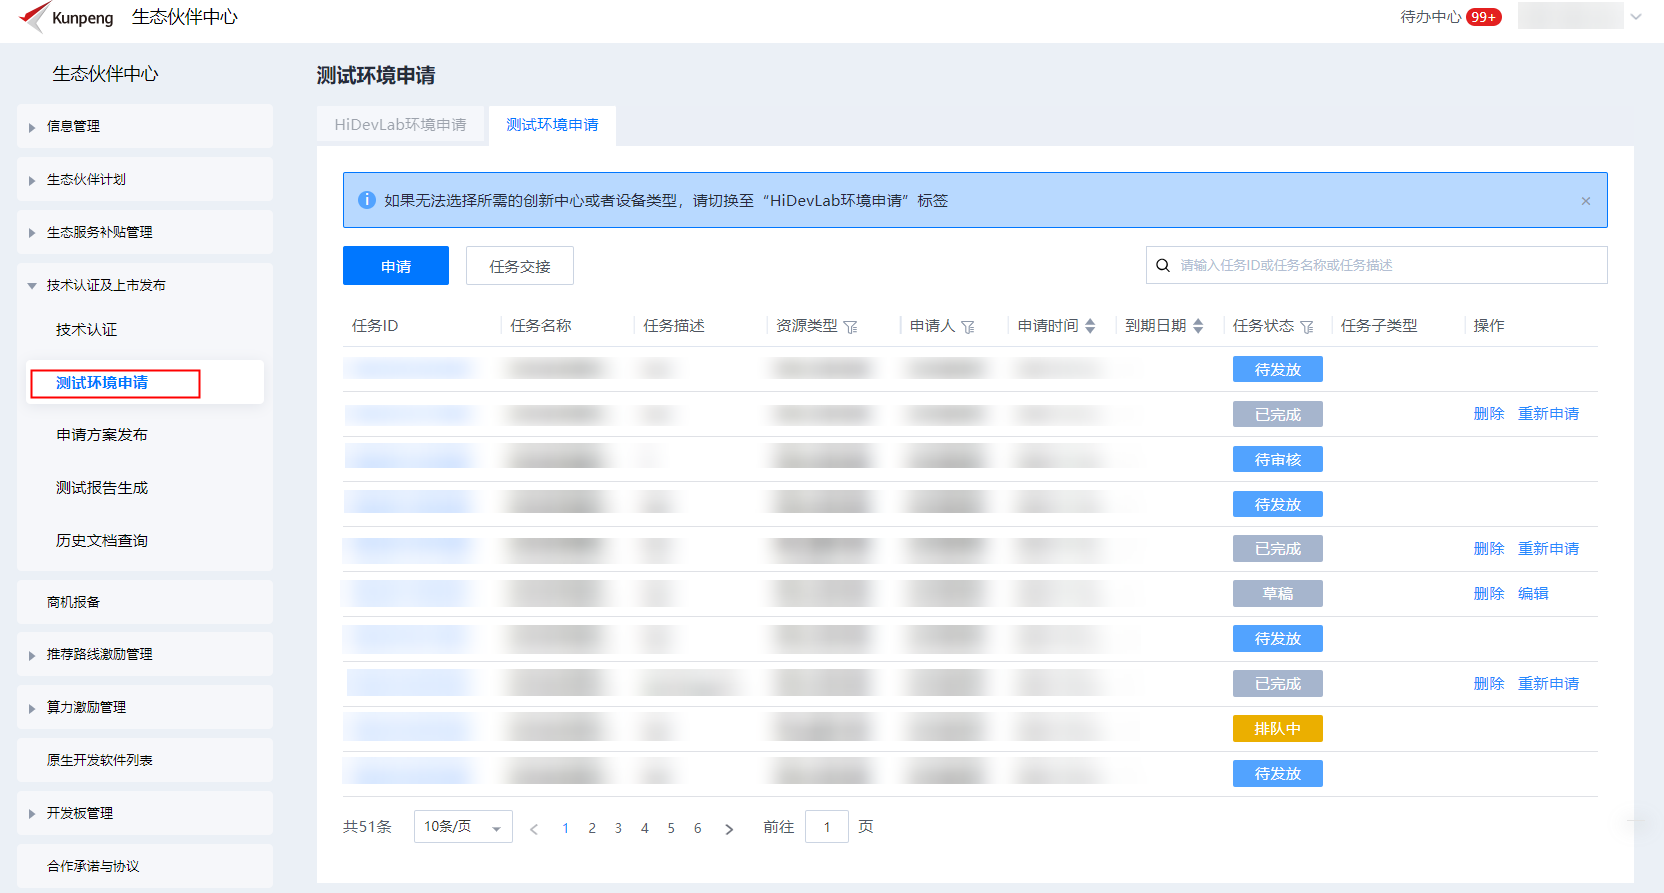
Task: Expand 生态伙伴计划 menu section
Action: [145, 179]
